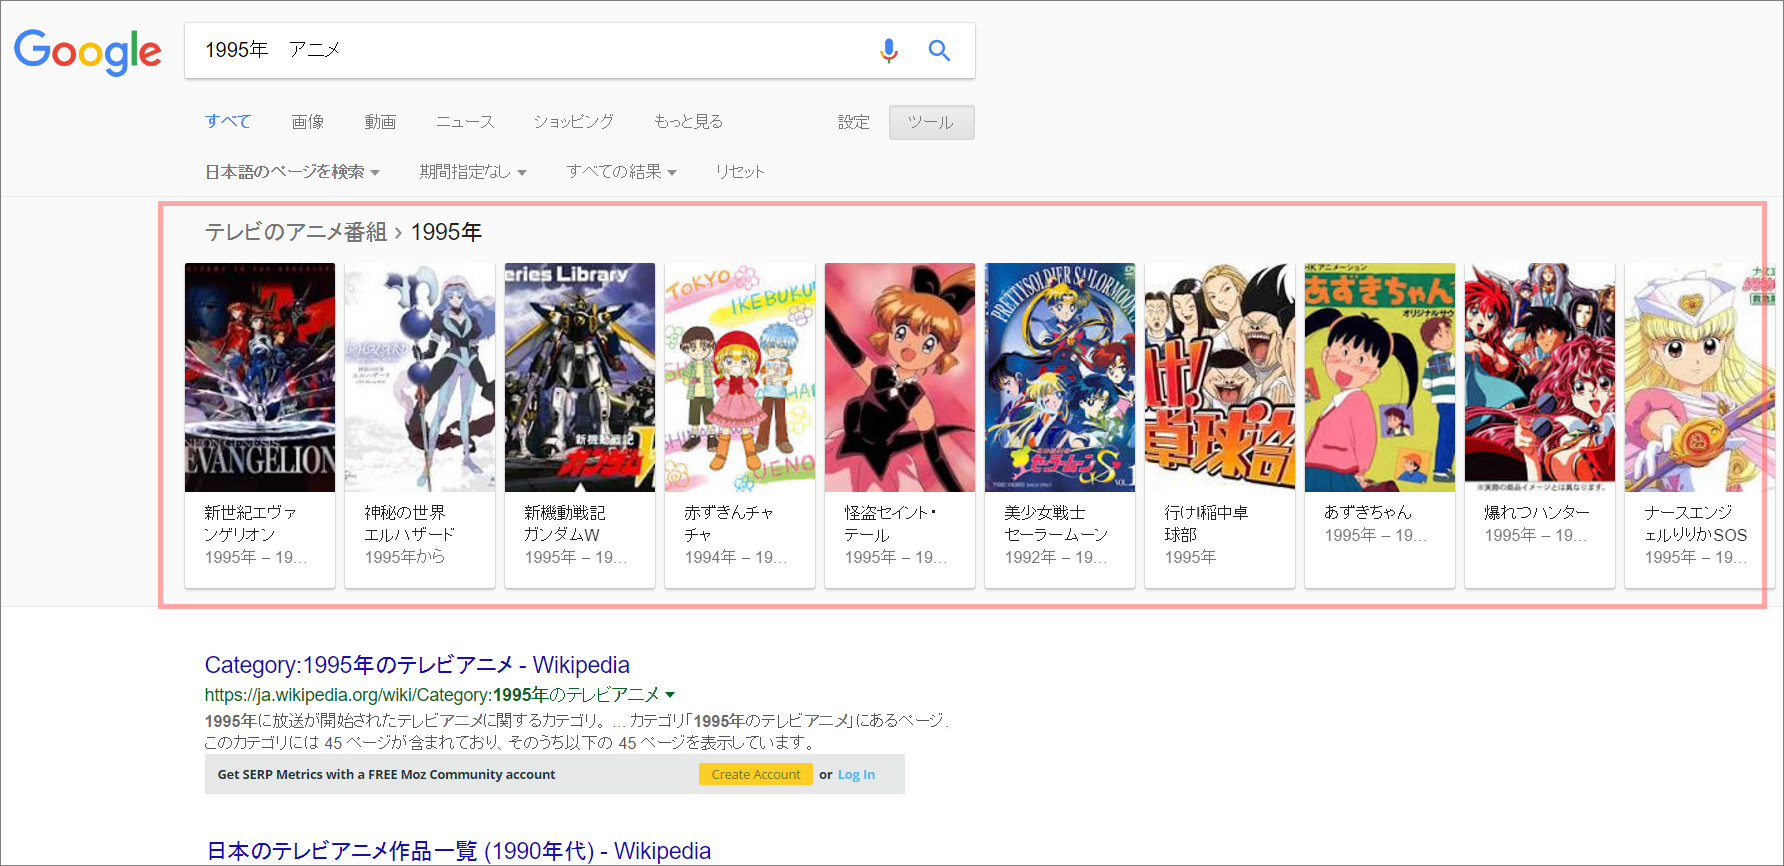This screenshot has height=866, width=1784.
Task: Open the ショッピング tab
Action: [574, 121]
